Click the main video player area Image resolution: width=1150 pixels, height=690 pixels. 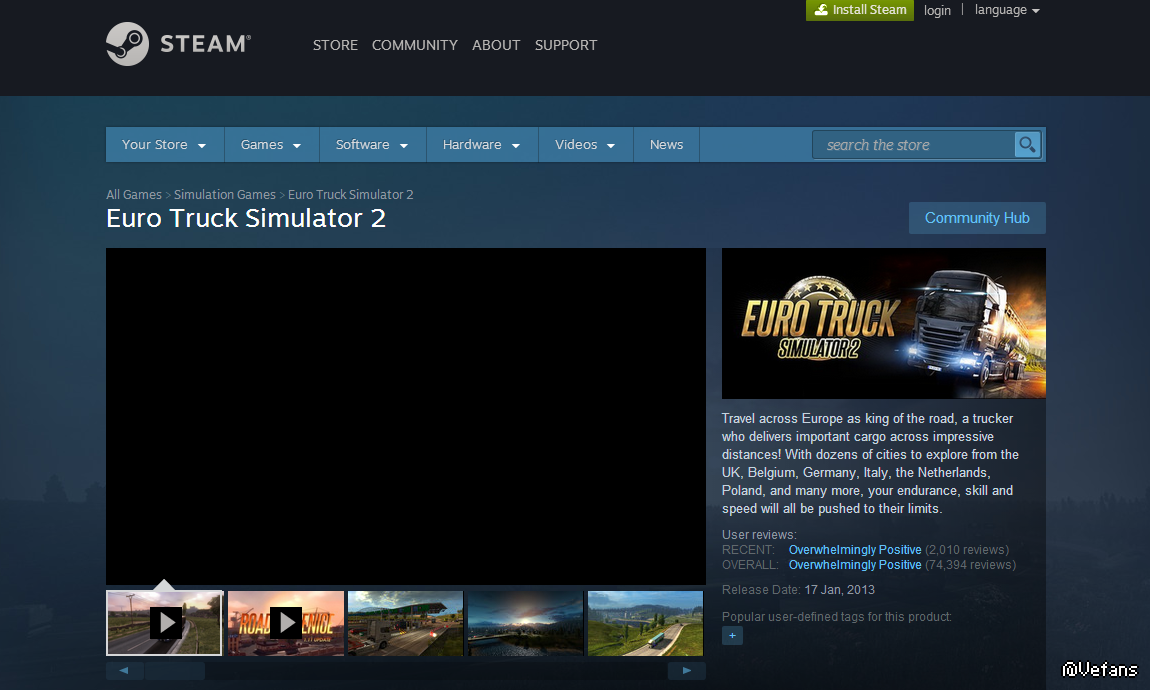(406, 416)
